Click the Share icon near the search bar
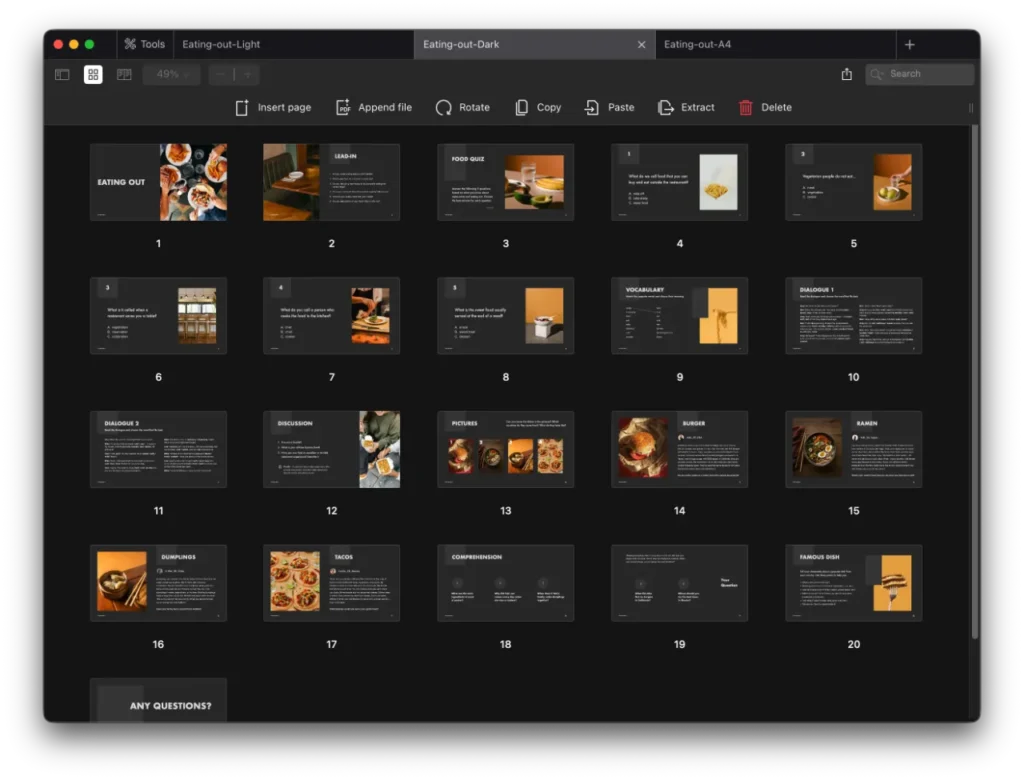 click(x=846, y=74)
